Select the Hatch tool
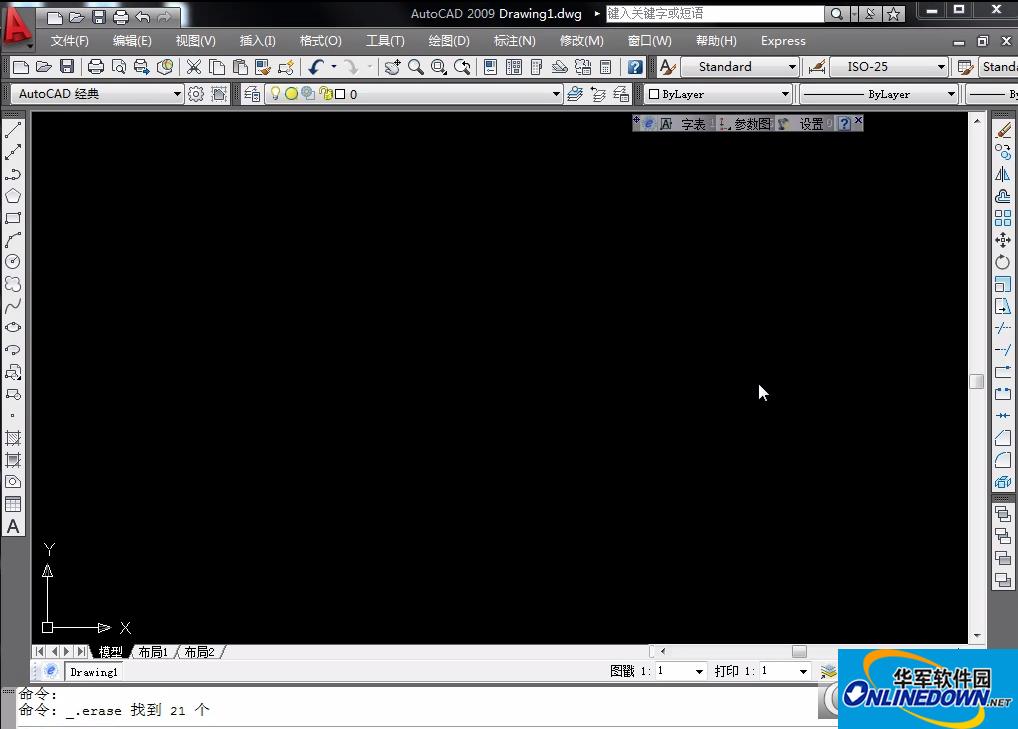This screenshot has height=729, width=1018. [13, 438]
